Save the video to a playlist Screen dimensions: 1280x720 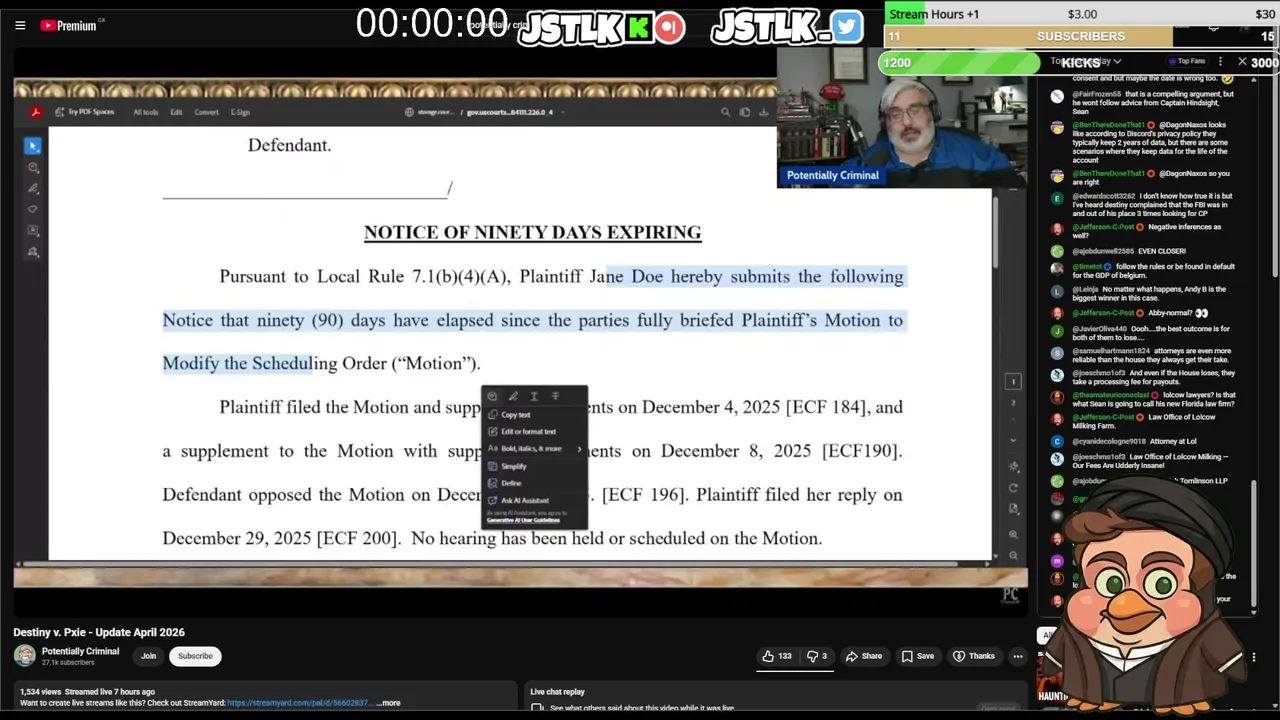(x=918, y=656)
